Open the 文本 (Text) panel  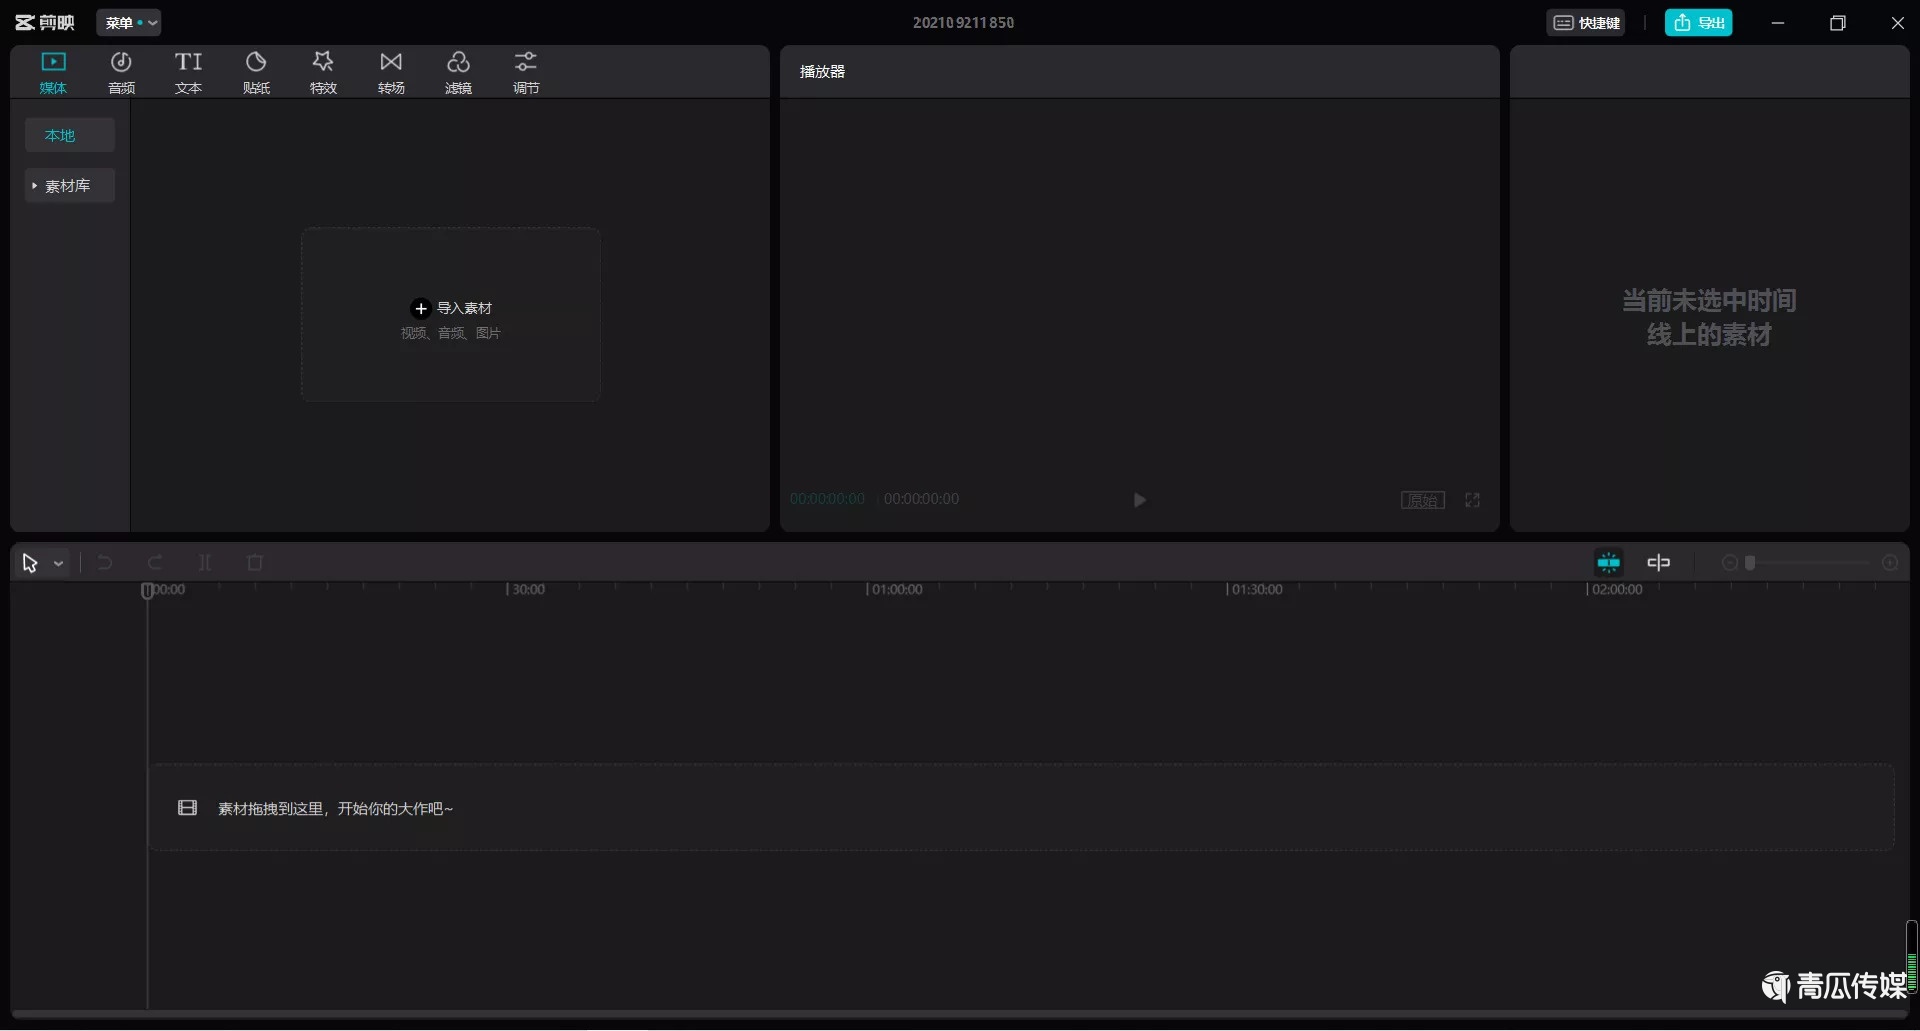(x=188, y=72)
